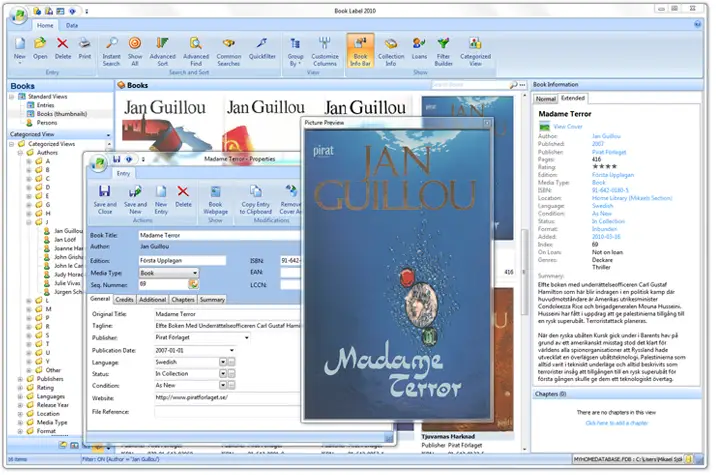
Task: Select Entries under Standard Views
Action: coord(45,105)
